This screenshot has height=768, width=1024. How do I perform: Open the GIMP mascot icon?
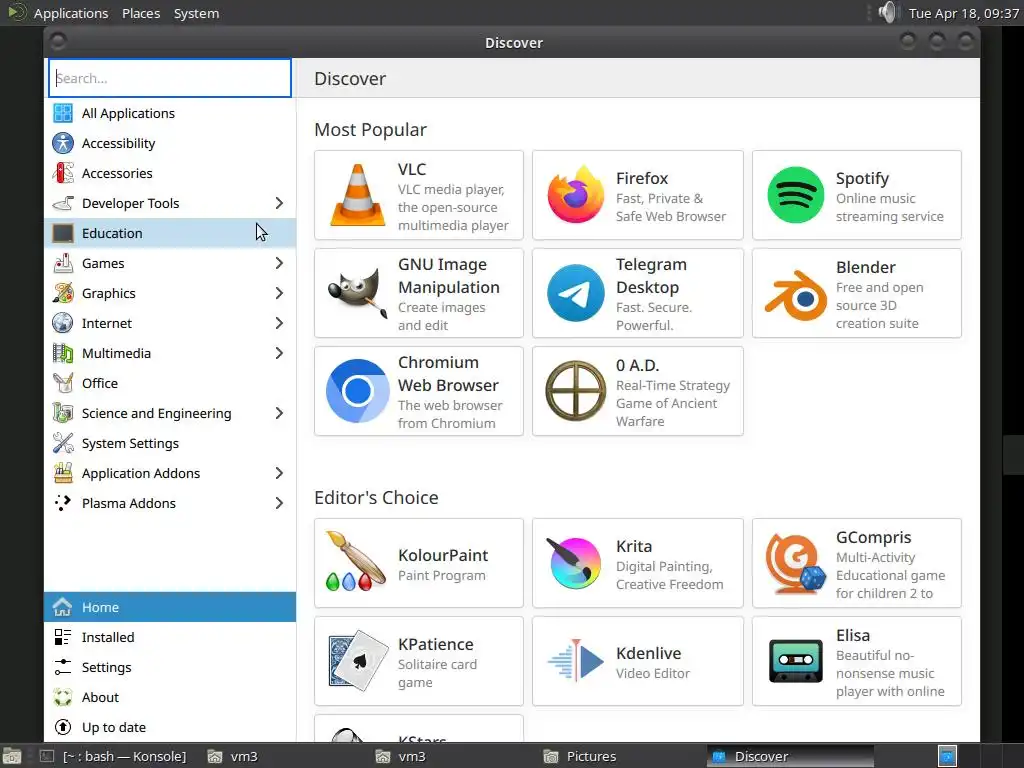357,293
